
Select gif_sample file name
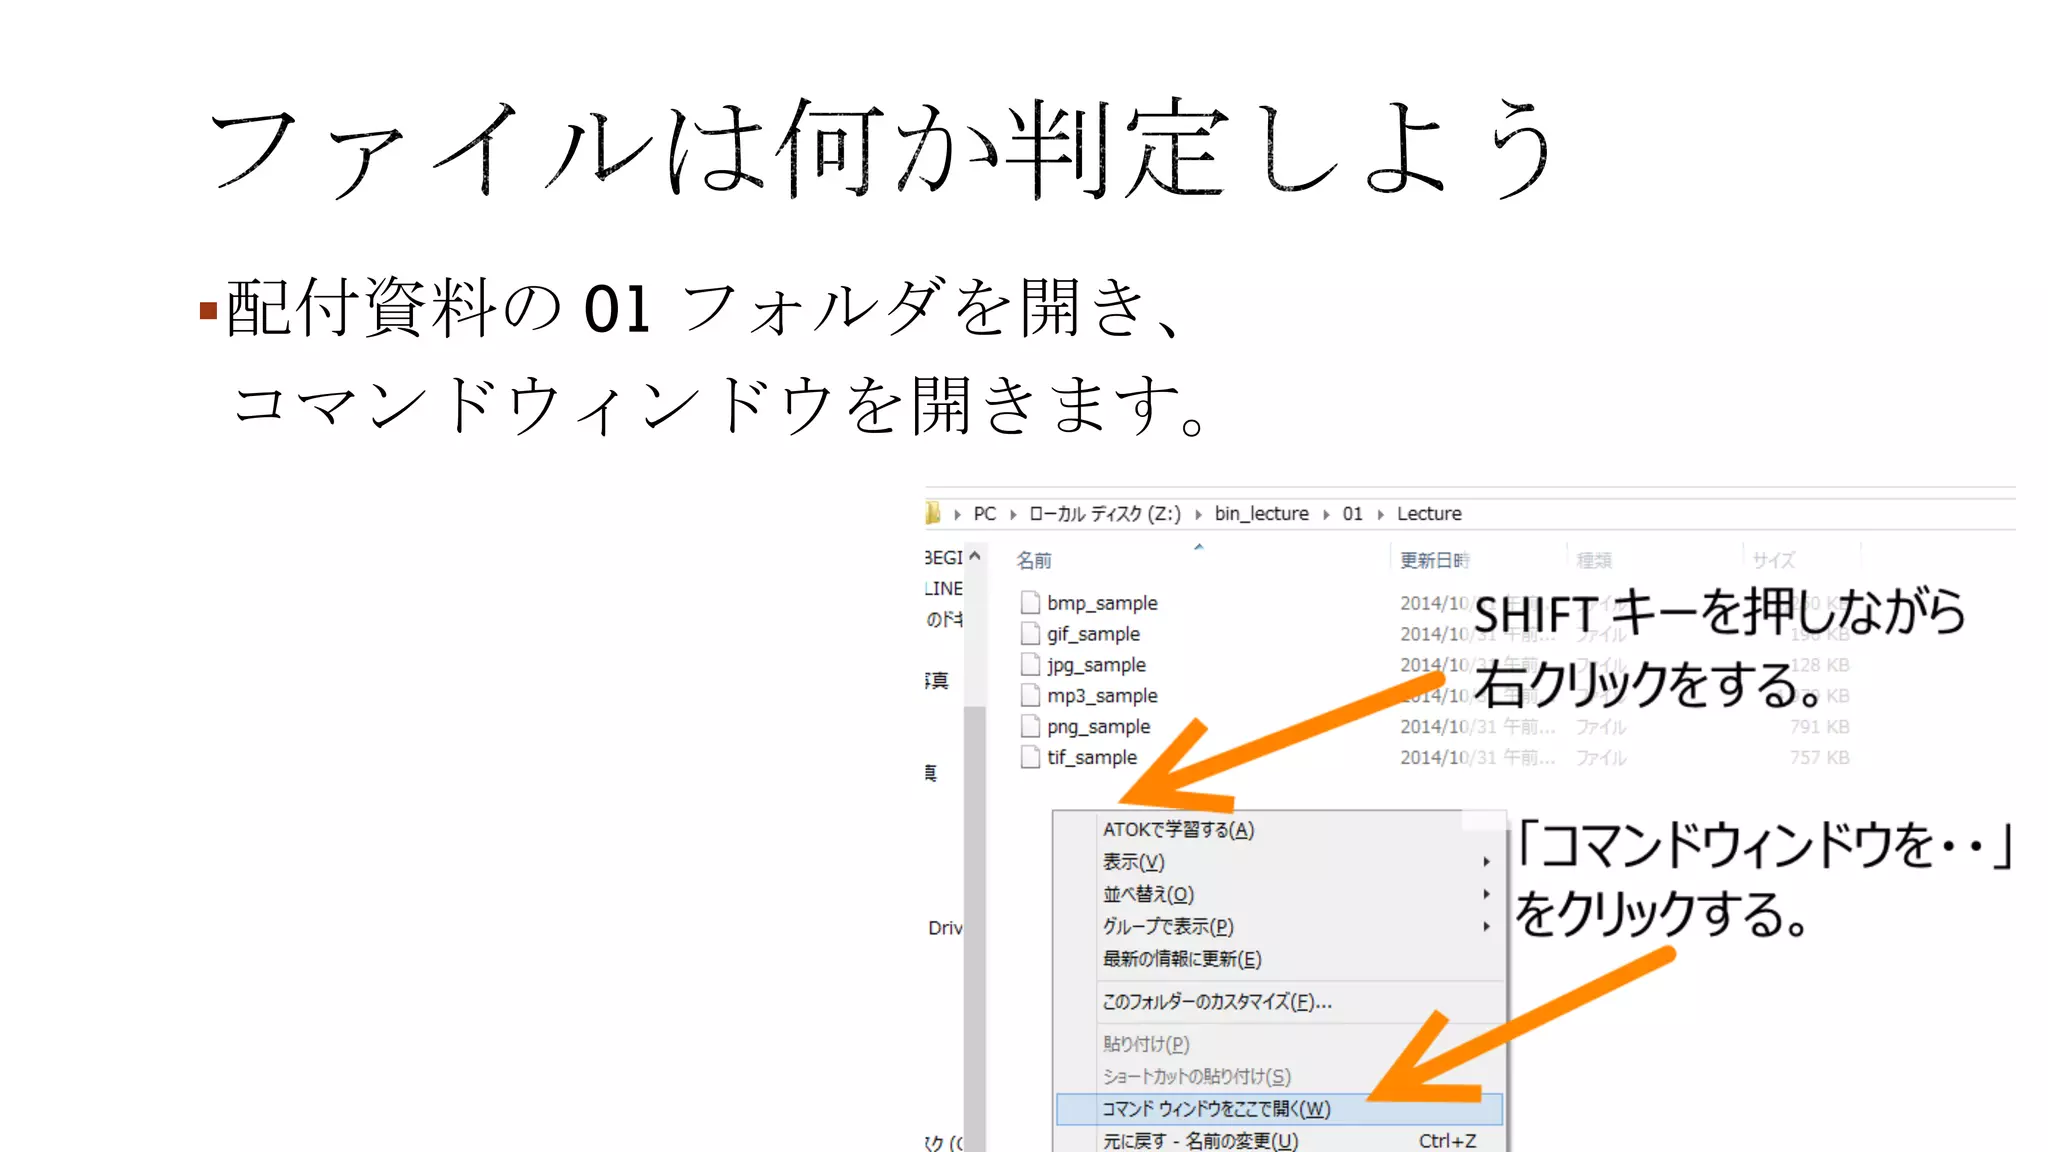pos(1093,634)
